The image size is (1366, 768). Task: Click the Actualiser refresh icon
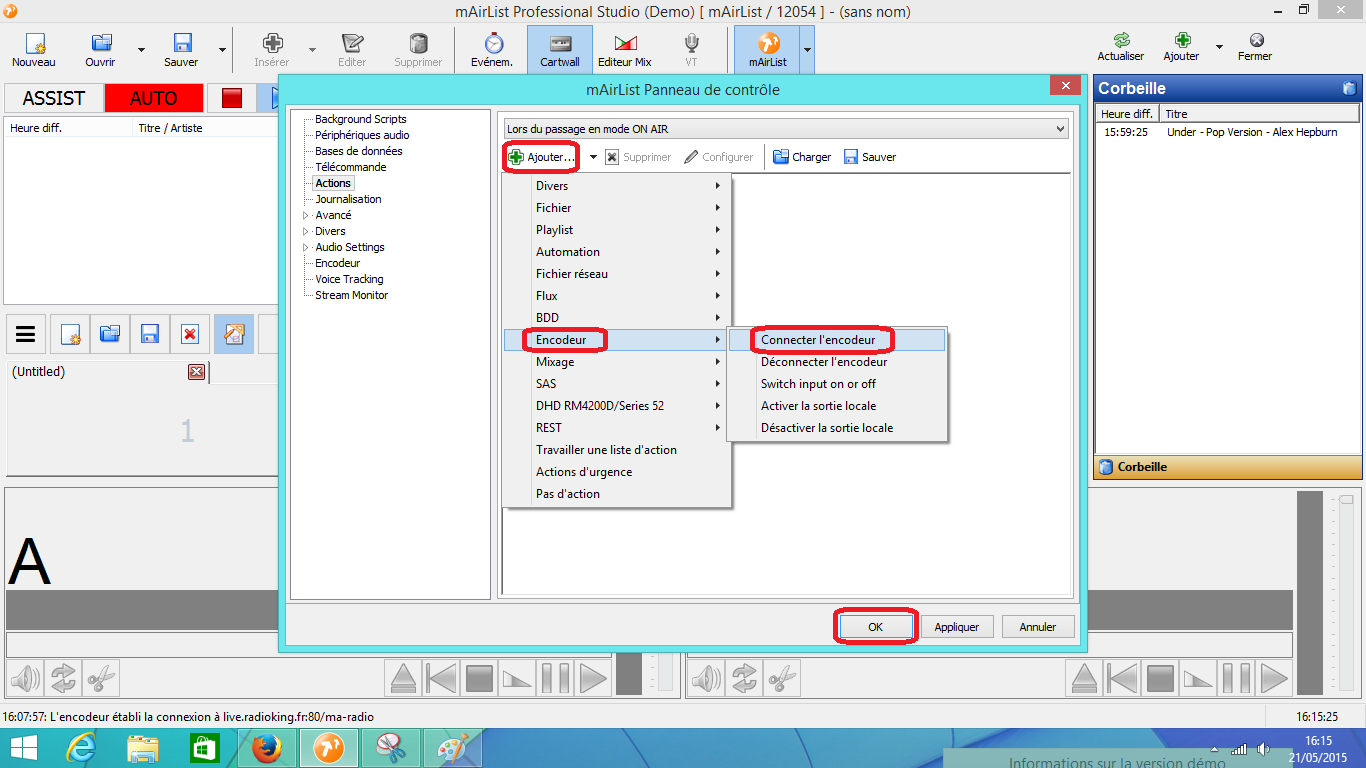point(1121,40)
